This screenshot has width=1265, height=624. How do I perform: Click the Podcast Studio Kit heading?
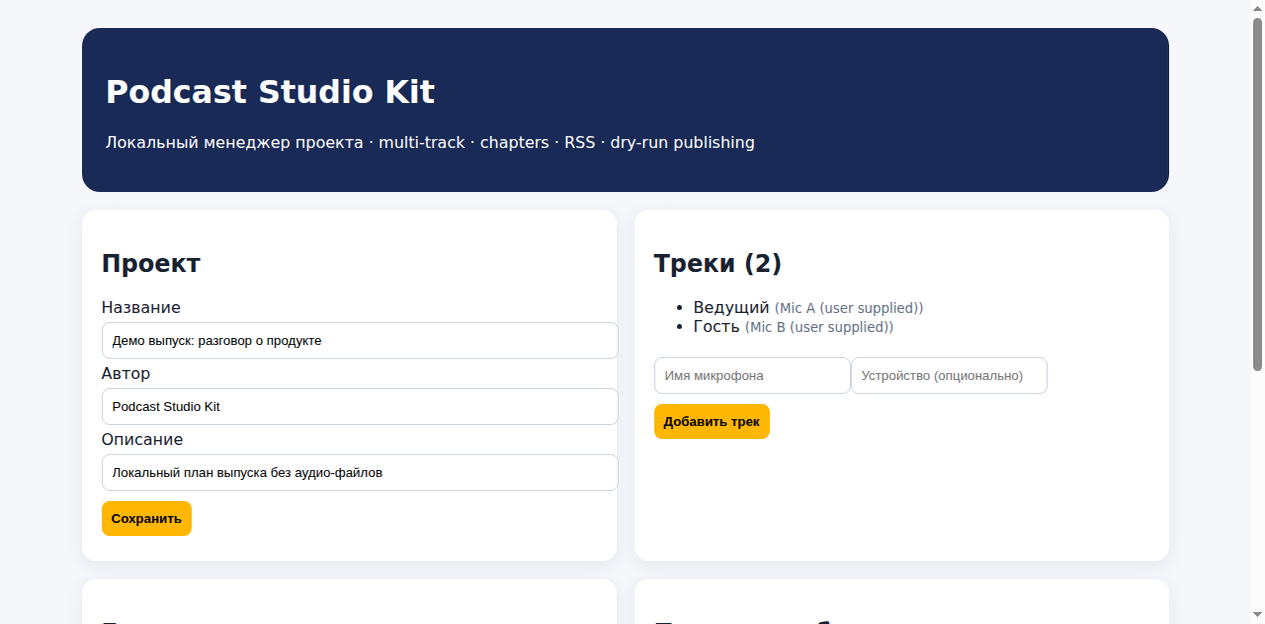click(x=270, y=92)
